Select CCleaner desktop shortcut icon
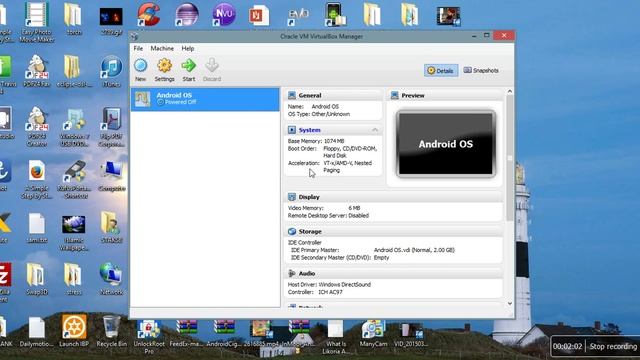The width and height of the screenshot is (640, 360). pyautogui.click(x=149, y=15)
